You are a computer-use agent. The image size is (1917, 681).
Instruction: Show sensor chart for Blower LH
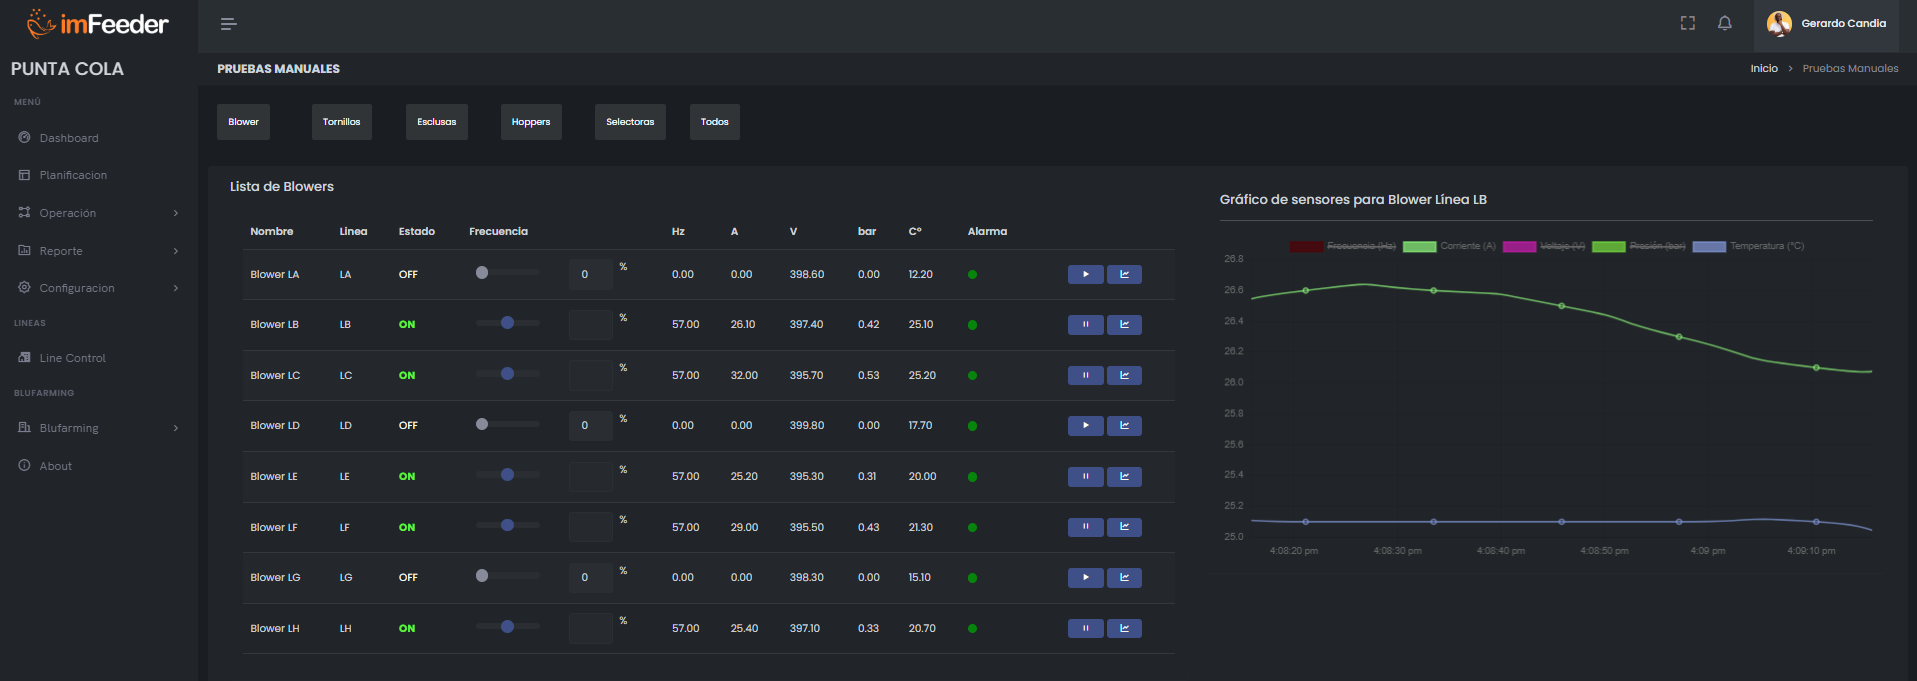point(1124,629)
